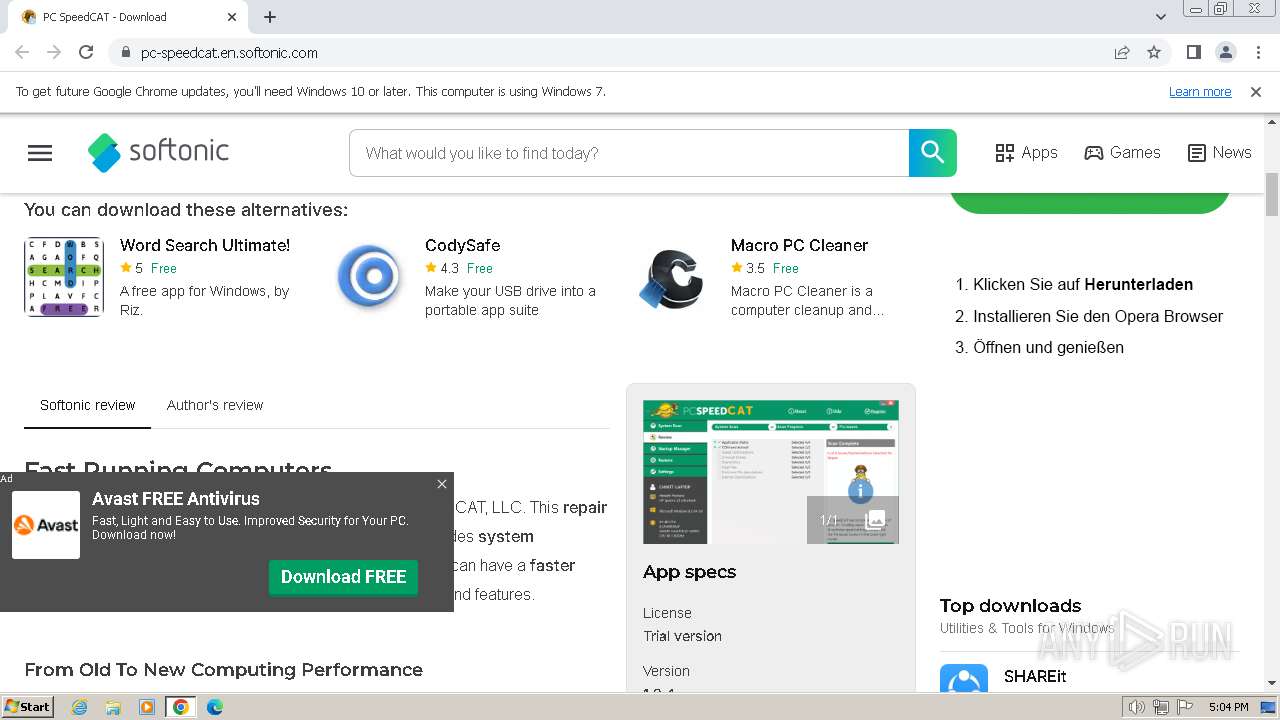Open the Softonic hamburger menu
The height and width of the screenshot is (720, 1280).
(40, 153)
